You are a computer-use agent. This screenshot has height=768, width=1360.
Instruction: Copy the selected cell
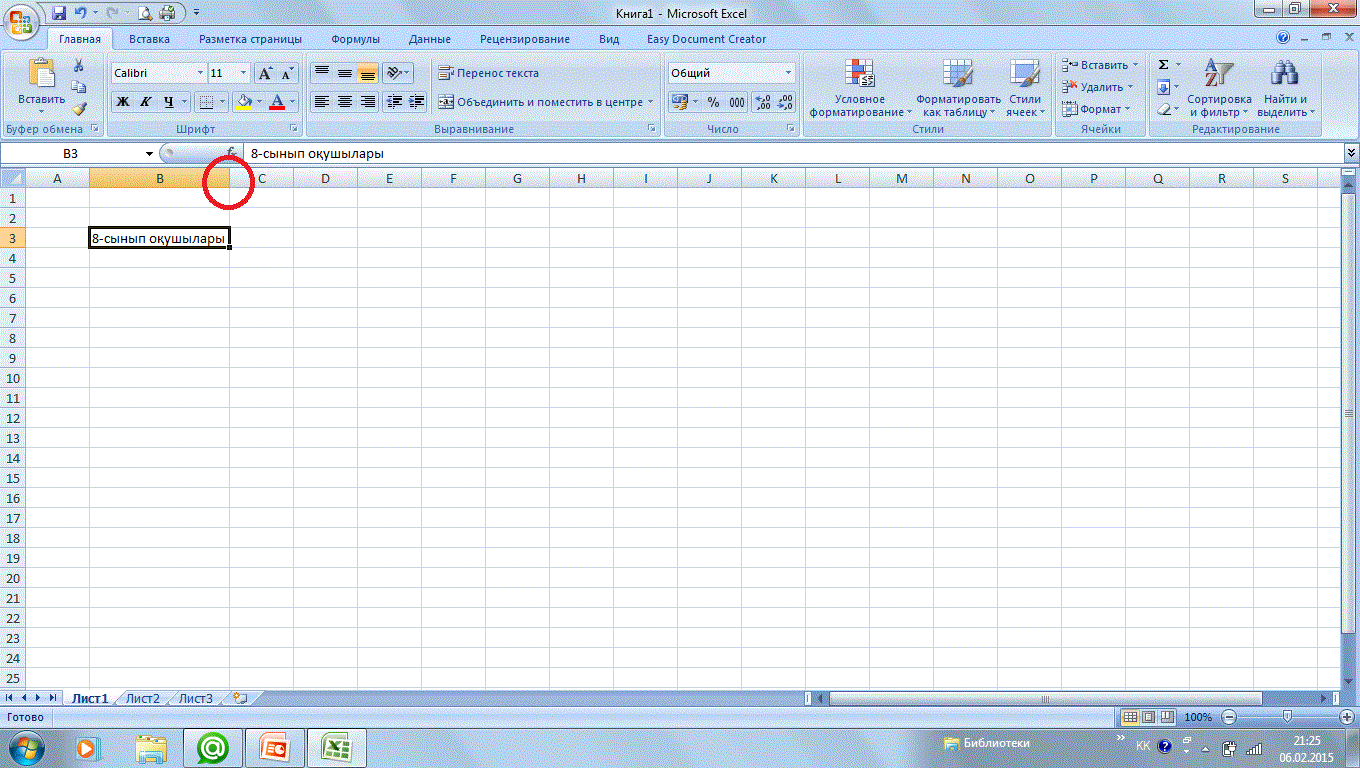(79, 87)
